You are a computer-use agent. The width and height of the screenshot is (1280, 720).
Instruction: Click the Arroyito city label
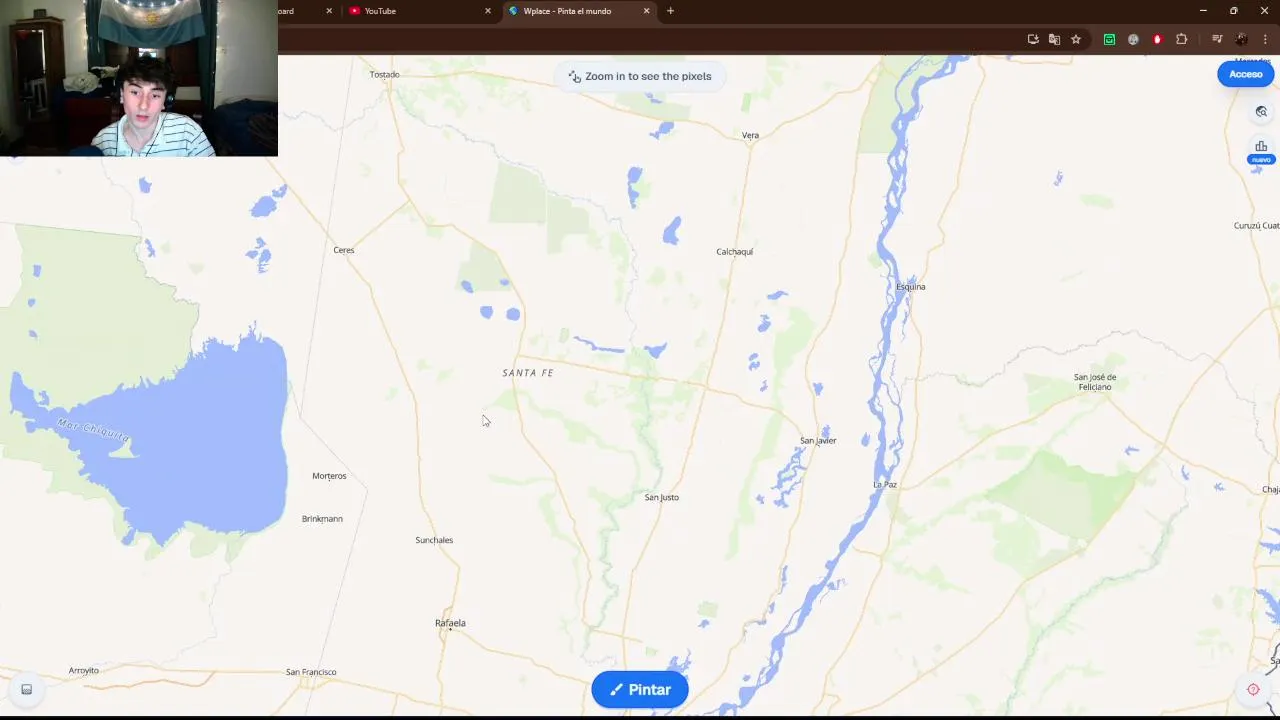tap(84, 670)
